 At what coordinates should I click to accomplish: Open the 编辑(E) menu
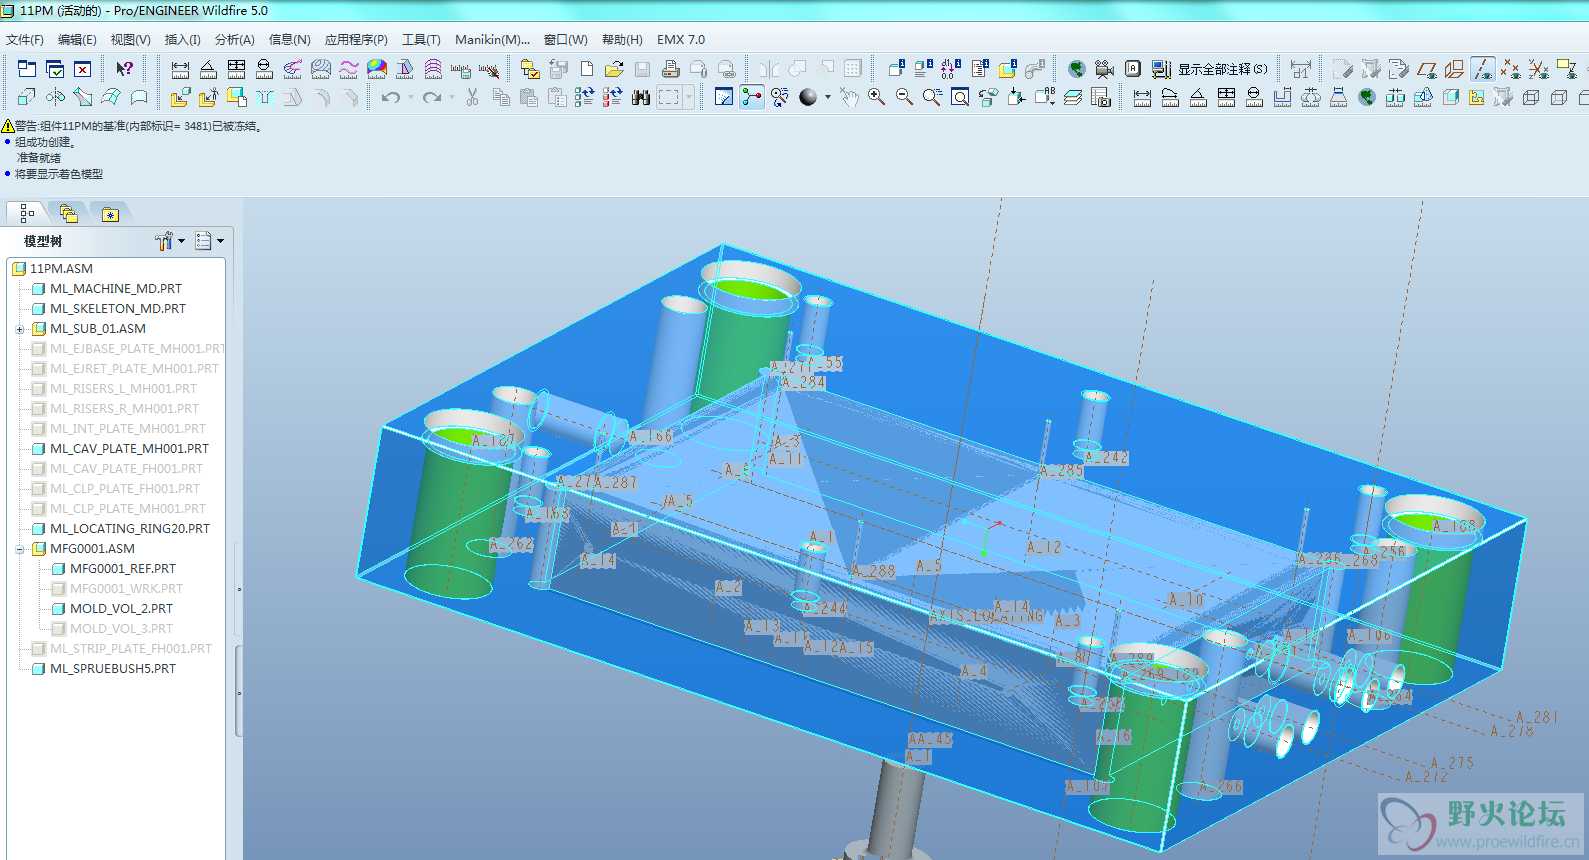77,40
